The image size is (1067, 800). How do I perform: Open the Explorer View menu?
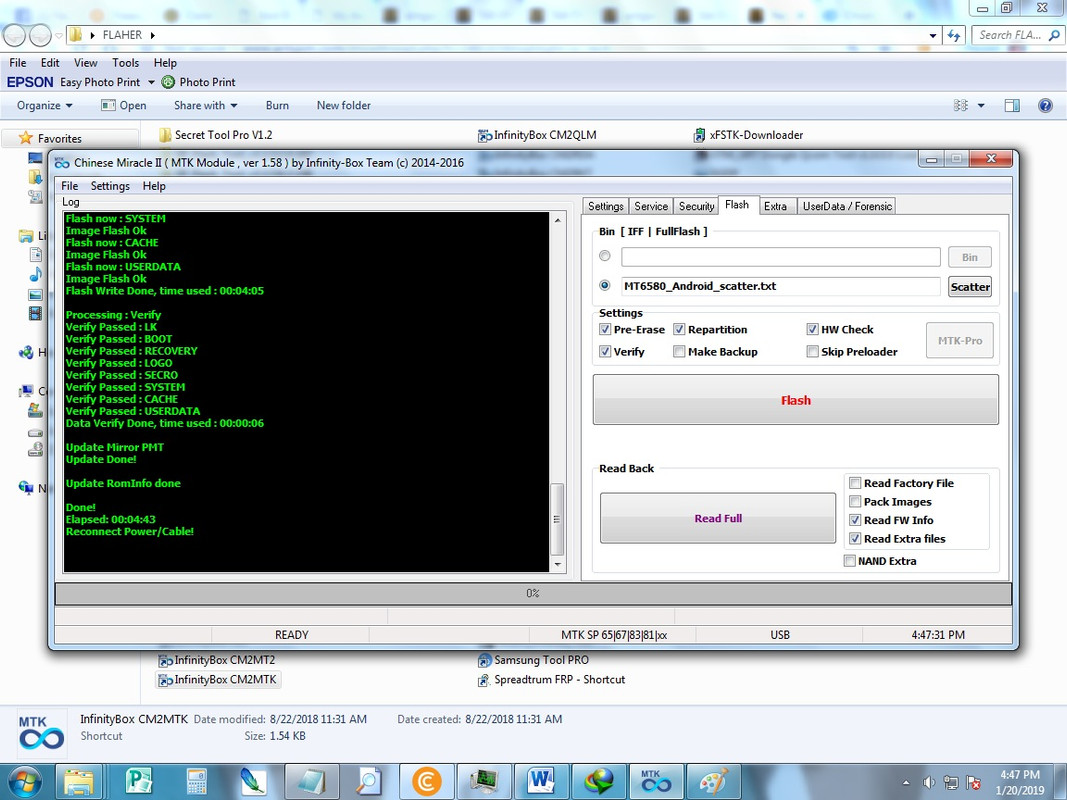click(x=86, y=63)
